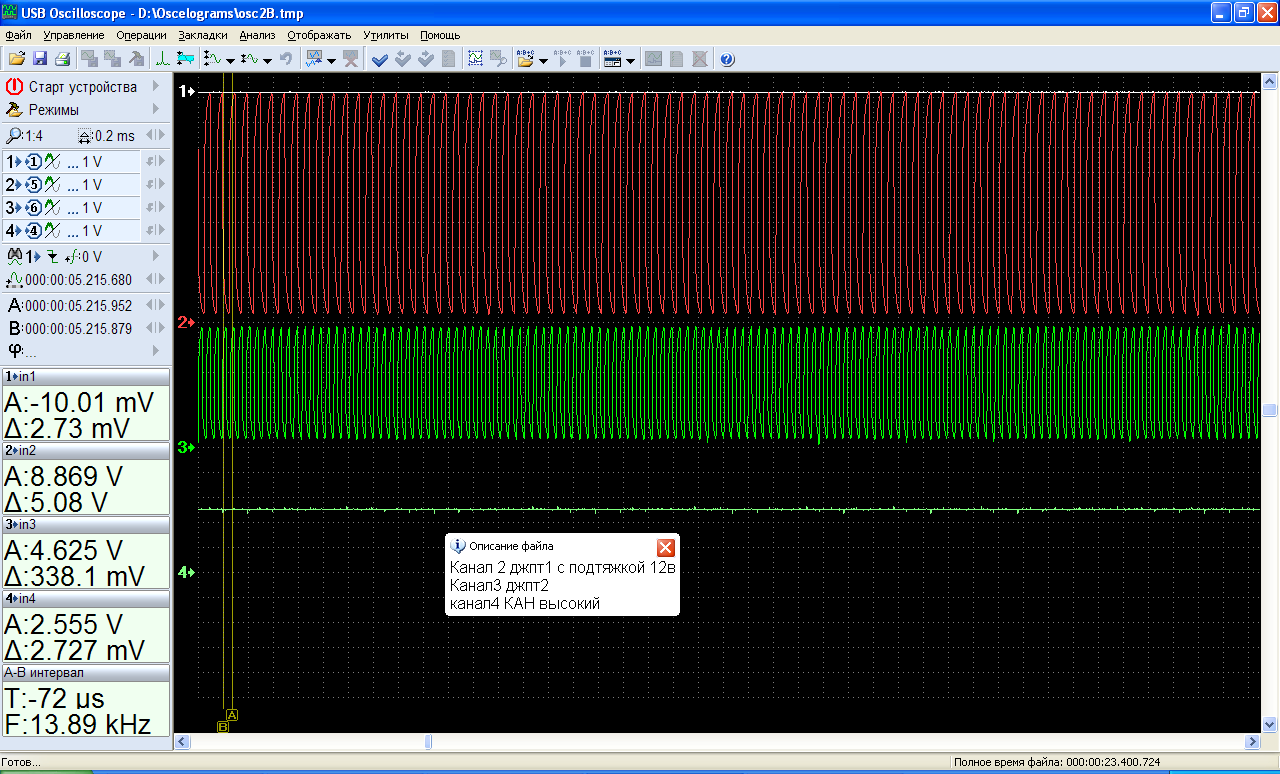
Task: Click cursor marker A at graph bottom
Action: tap(232, 715)
